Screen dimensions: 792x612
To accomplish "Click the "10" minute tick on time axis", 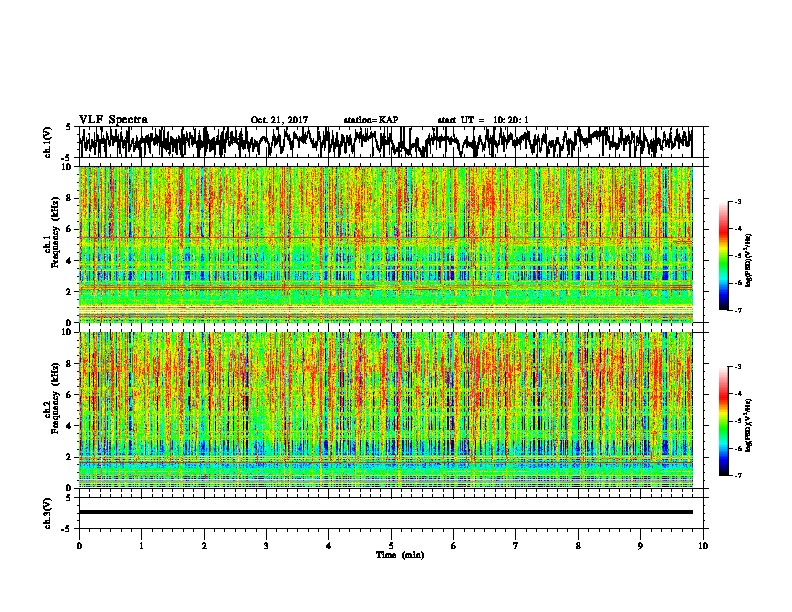I will pyautogui.click(x=703, y=546).
